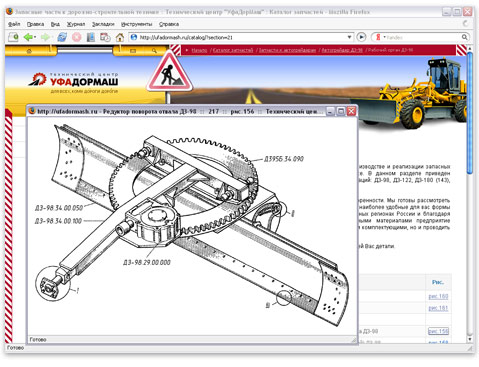The image size is (479, 367).
Task: Open the address bar history dropdown arrow
Action: click(x=349, y=37)
